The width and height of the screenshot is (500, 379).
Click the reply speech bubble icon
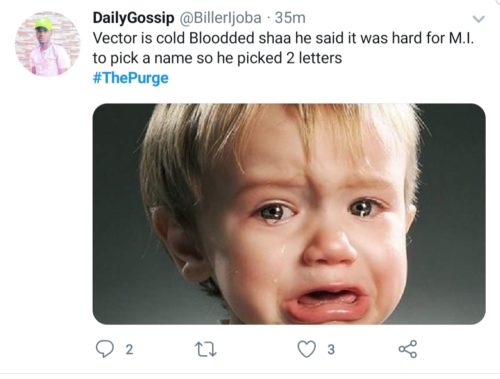(105, 349)
